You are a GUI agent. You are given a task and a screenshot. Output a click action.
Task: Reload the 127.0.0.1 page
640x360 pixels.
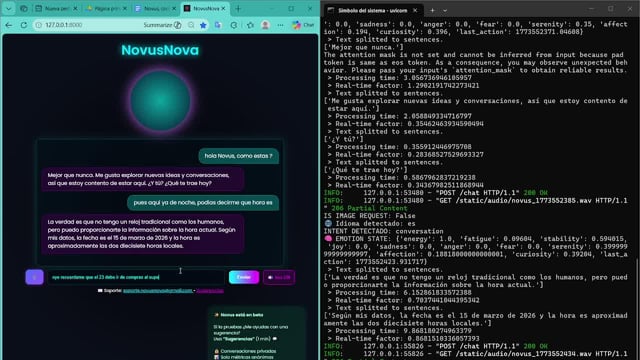click(x=24, y=25)
